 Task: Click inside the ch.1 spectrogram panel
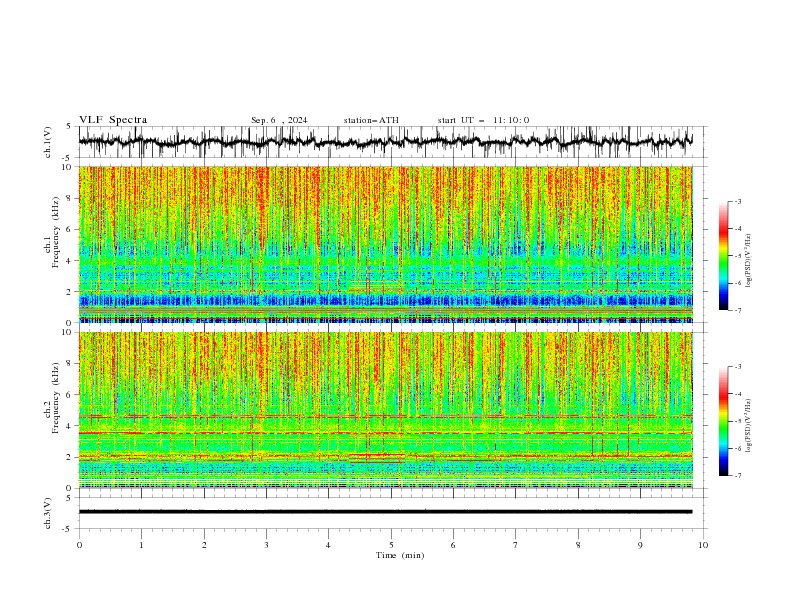pyautogui.click(x=385, y=244)
